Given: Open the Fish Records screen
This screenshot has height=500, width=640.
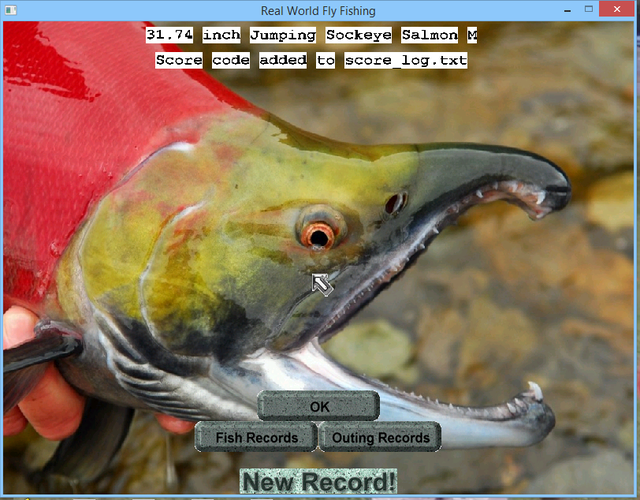Looking at the screenshot, I should pos(256,437).
